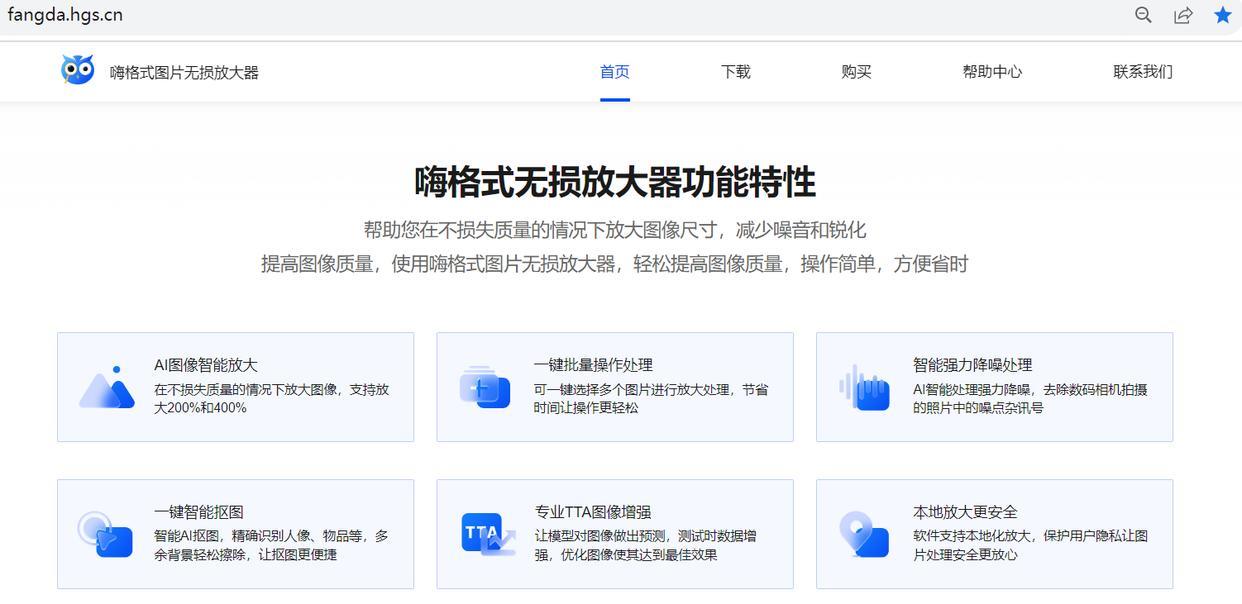Viewport: 1242px width, 604px height.
Task: Go to 帮助中心 page
Action: click(x=992, y=72)
